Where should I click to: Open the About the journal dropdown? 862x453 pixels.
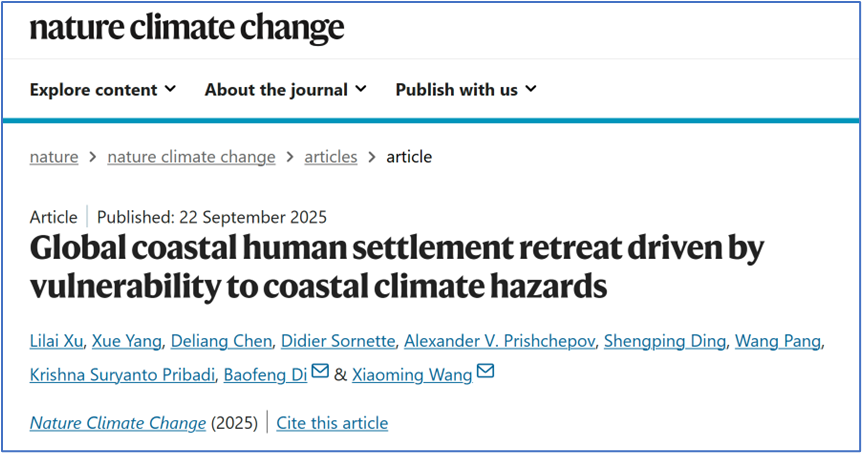pos(285,89)
